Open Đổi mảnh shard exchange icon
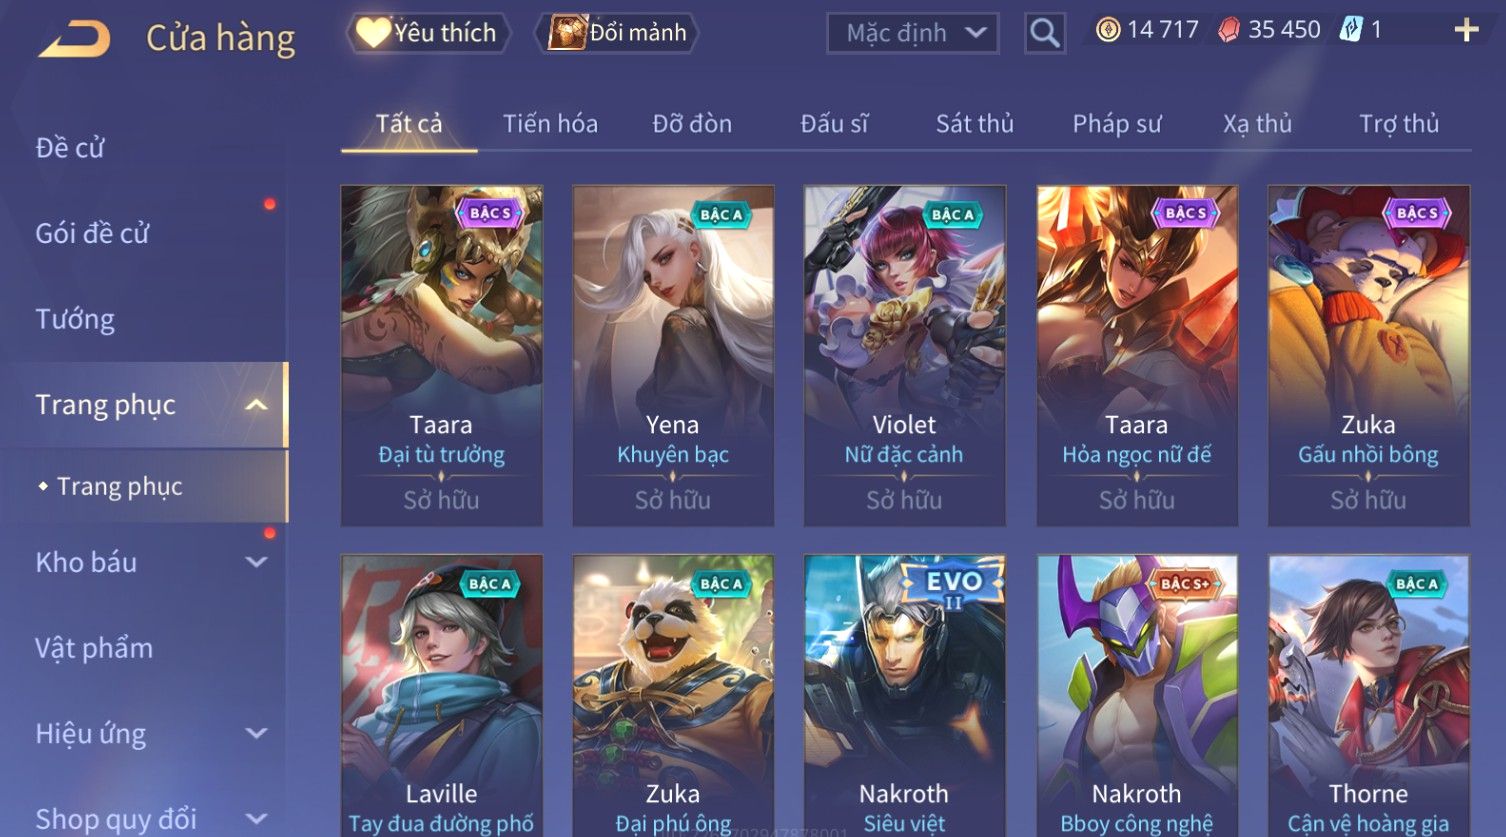The image size is (1506, 837). tap(616, 33)
